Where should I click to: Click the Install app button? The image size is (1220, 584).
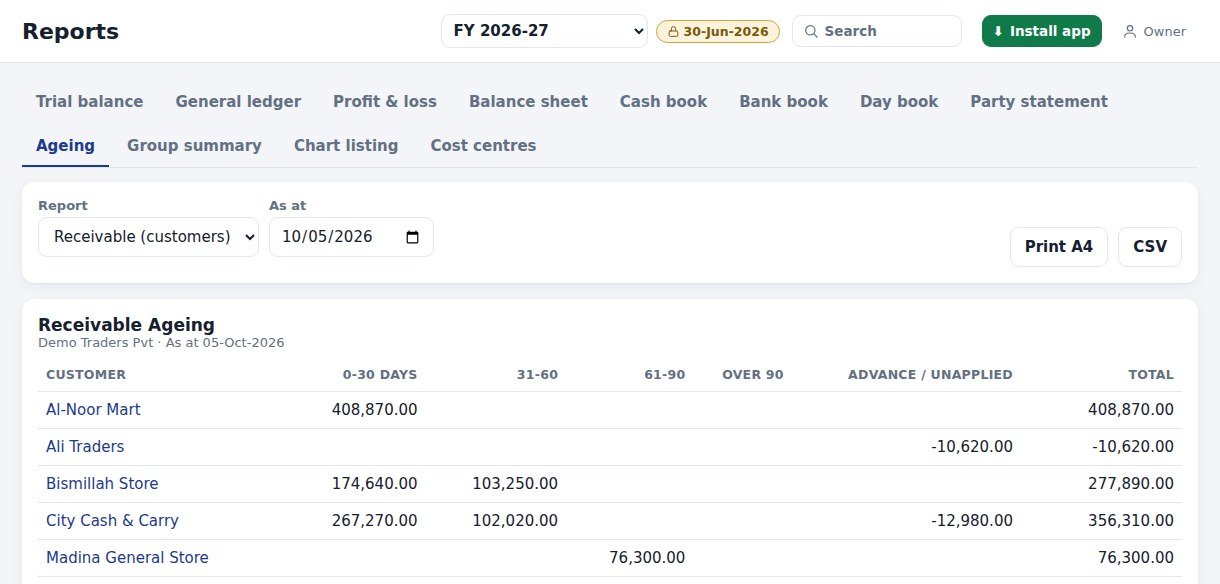pyautogui.click(x=1042, y=31)
